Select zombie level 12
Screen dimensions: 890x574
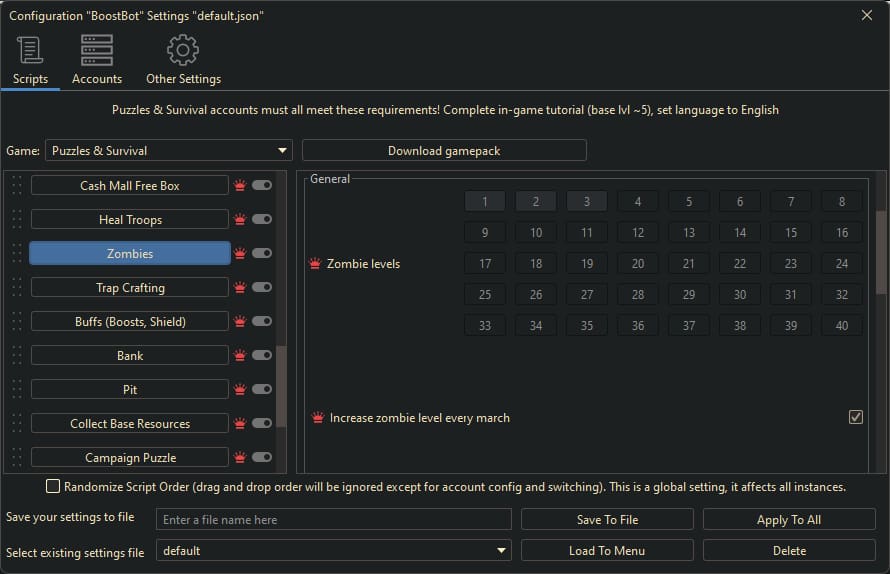[x=638, y=232]
